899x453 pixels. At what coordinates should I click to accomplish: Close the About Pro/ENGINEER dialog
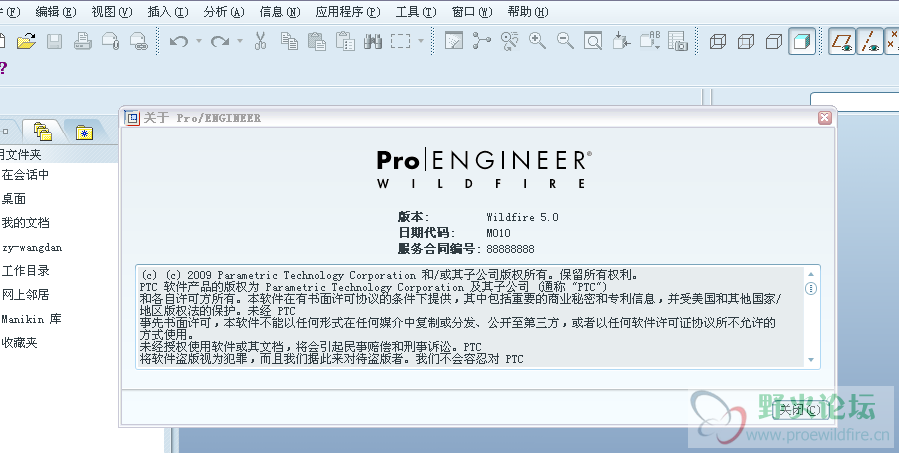pyautogui.click(x=824, y=118)
